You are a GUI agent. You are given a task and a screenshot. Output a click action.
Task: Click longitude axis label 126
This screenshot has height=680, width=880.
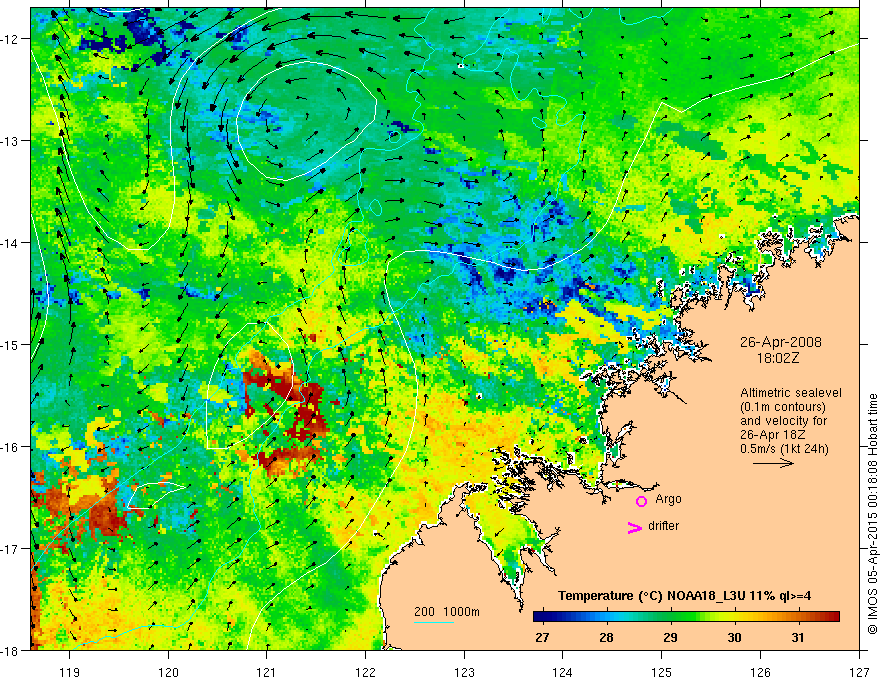pyautogui.click(x=760, y=672)
